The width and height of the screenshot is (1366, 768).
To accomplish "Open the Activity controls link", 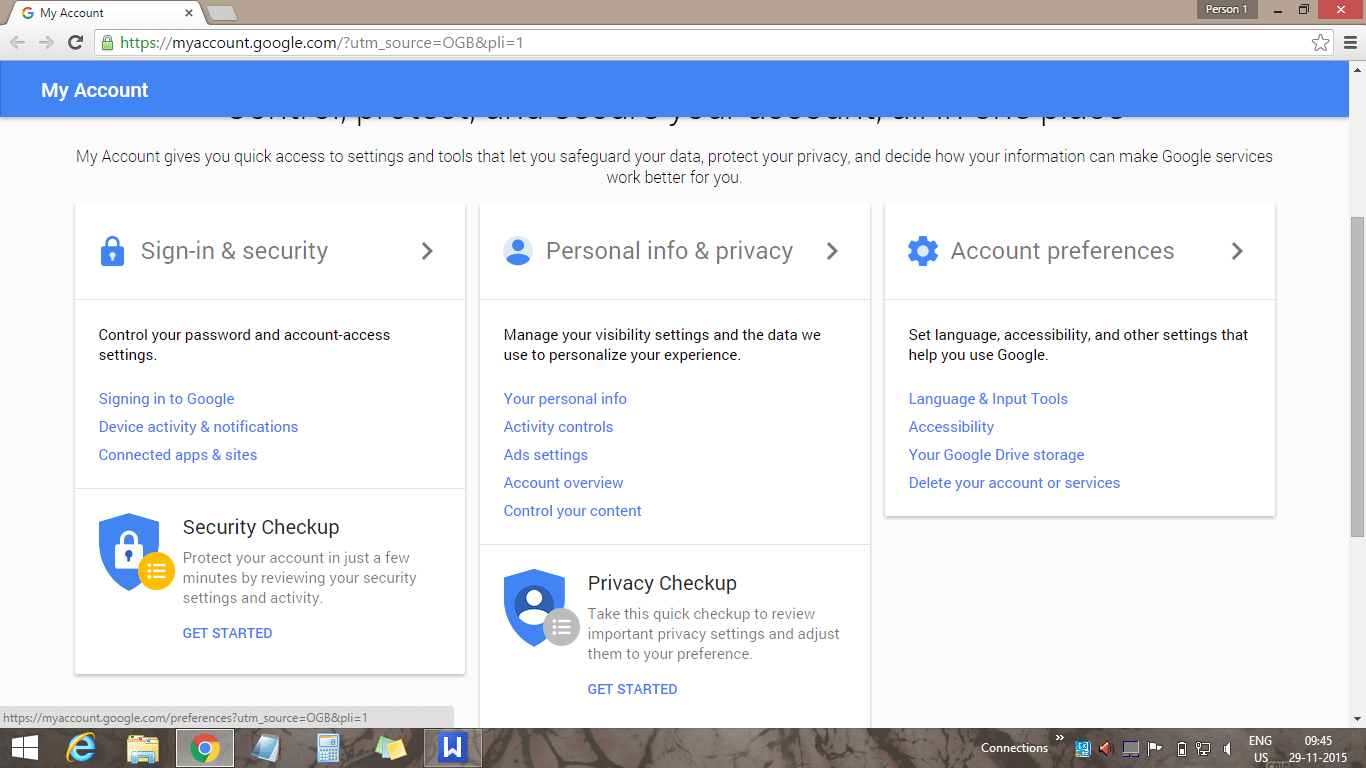I will [x=558, y=427].
